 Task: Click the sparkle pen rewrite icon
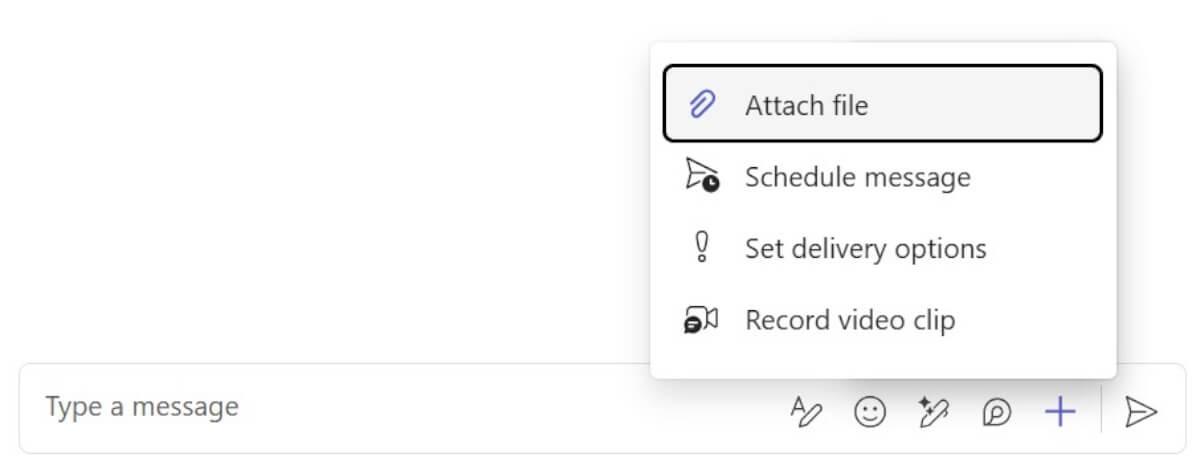click(x=933, y=411)
